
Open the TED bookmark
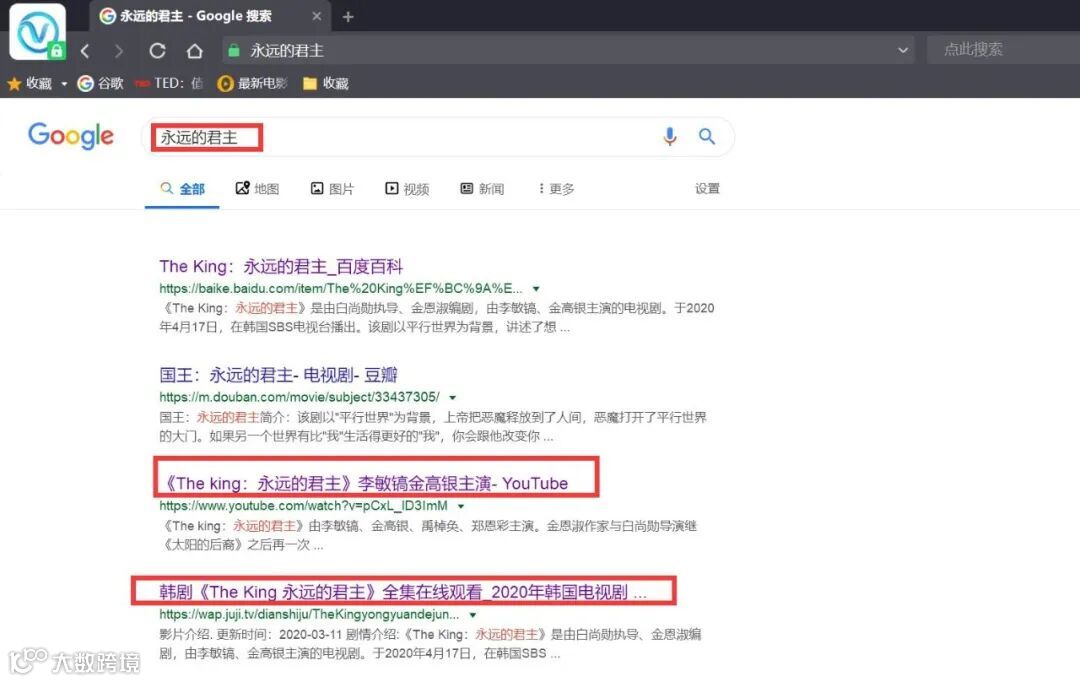click(169, 83)
